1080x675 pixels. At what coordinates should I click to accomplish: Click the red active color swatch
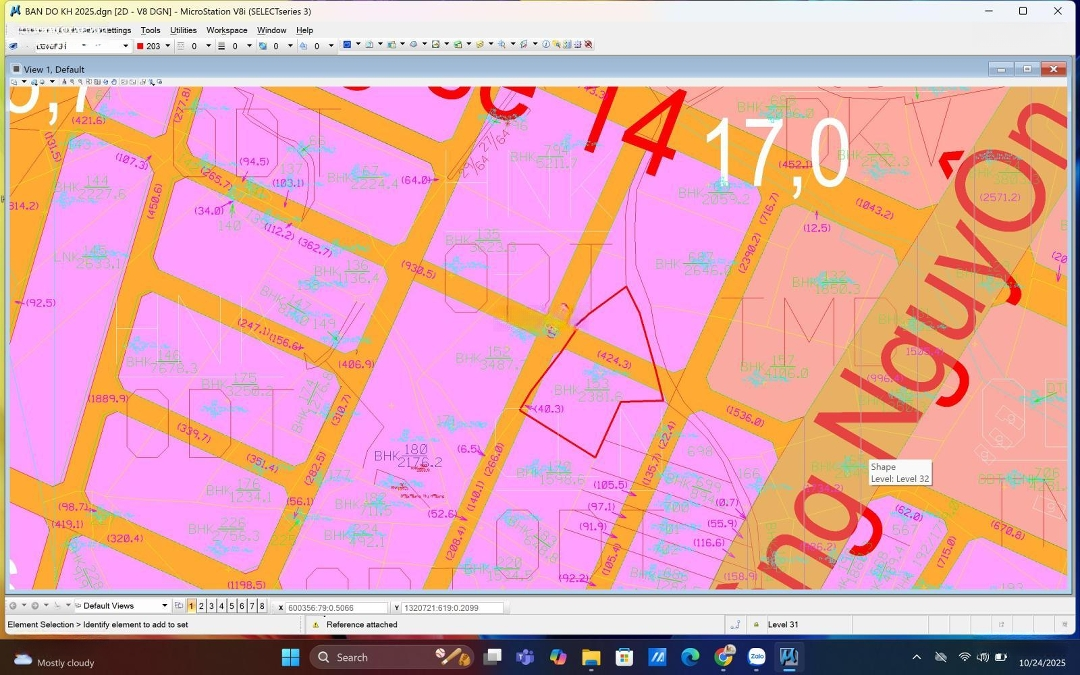click(140, 46)
